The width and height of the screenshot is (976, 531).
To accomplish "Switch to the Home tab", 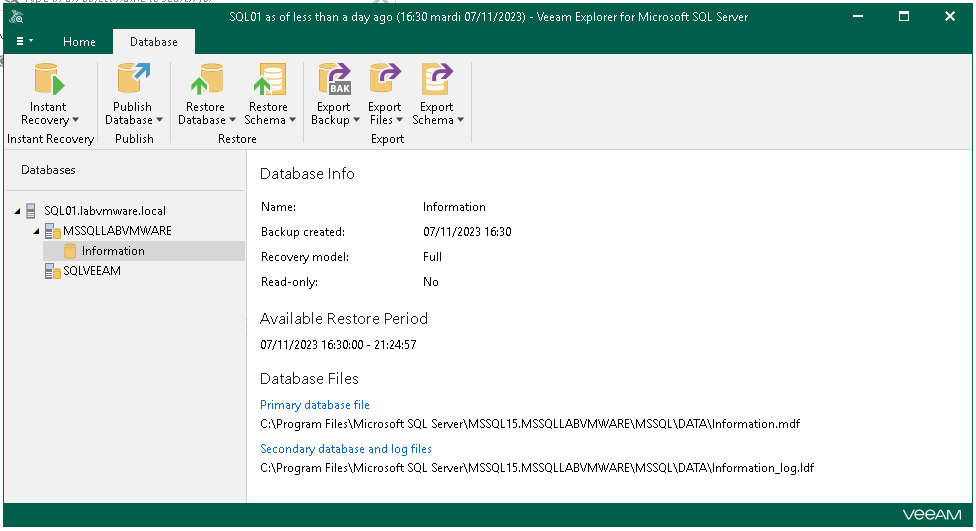I will pyautogui.click(x=79, y=42).
